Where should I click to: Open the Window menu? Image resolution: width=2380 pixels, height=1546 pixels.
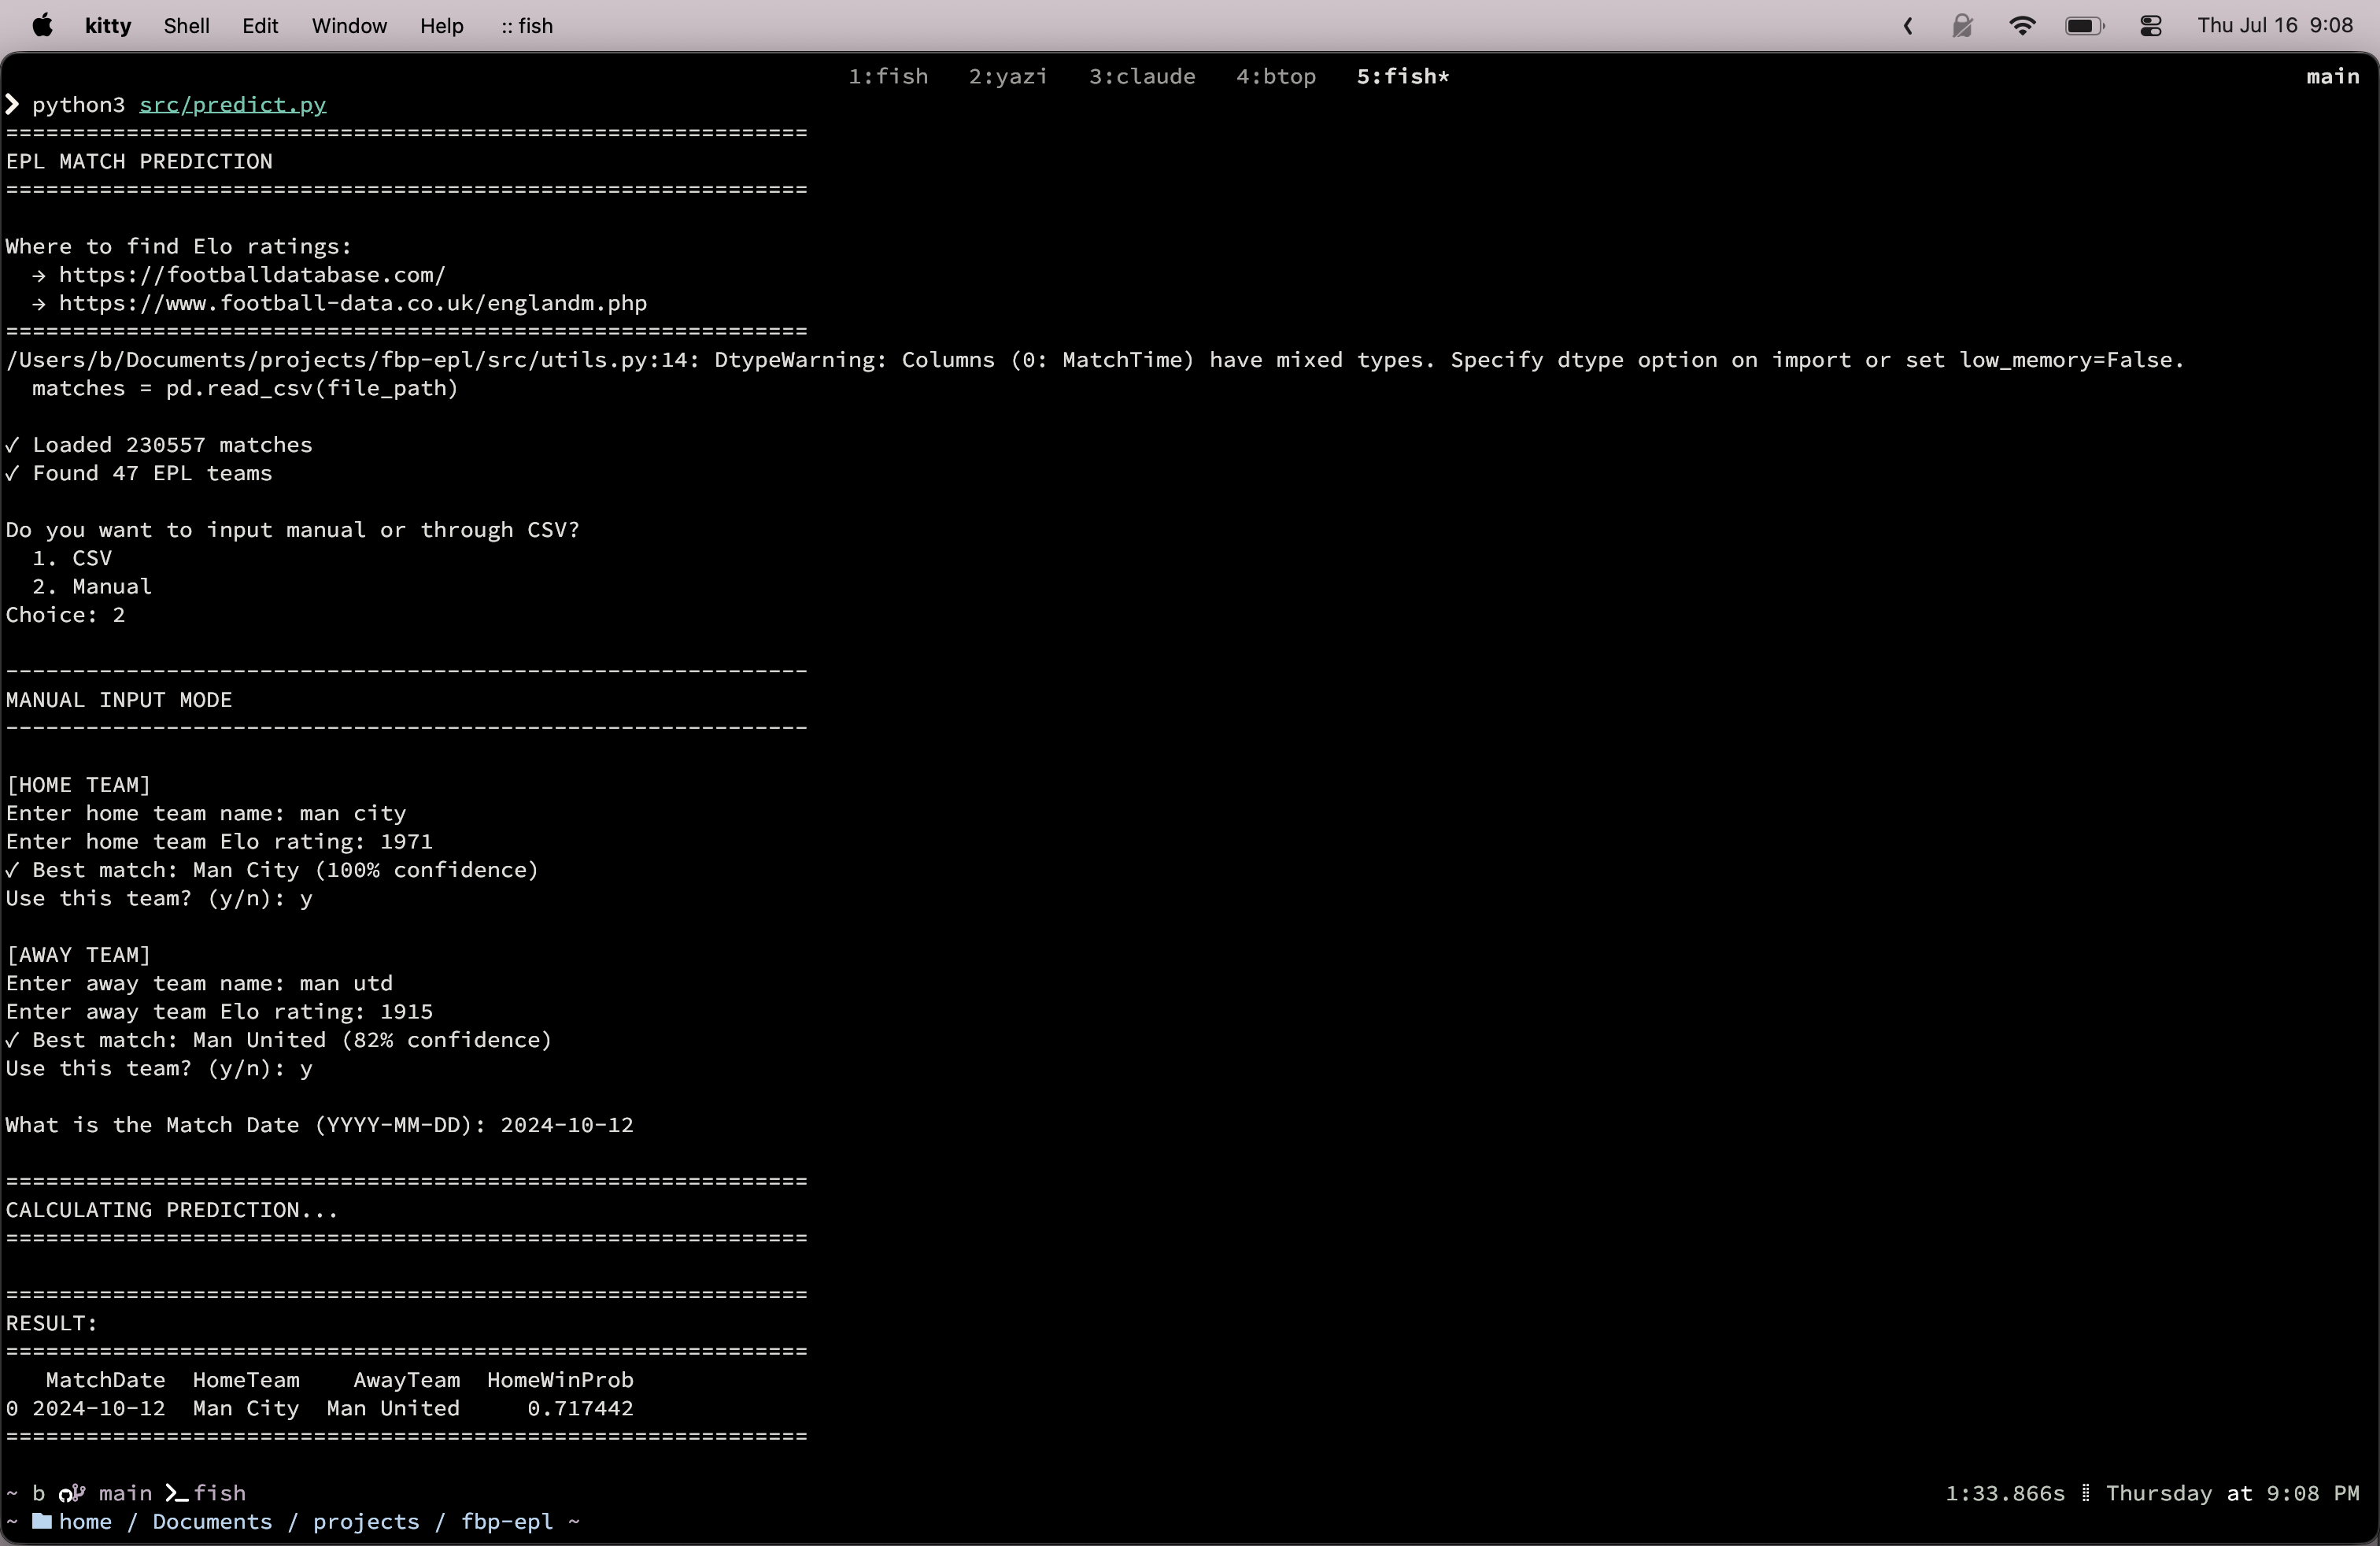coord(349,26)
